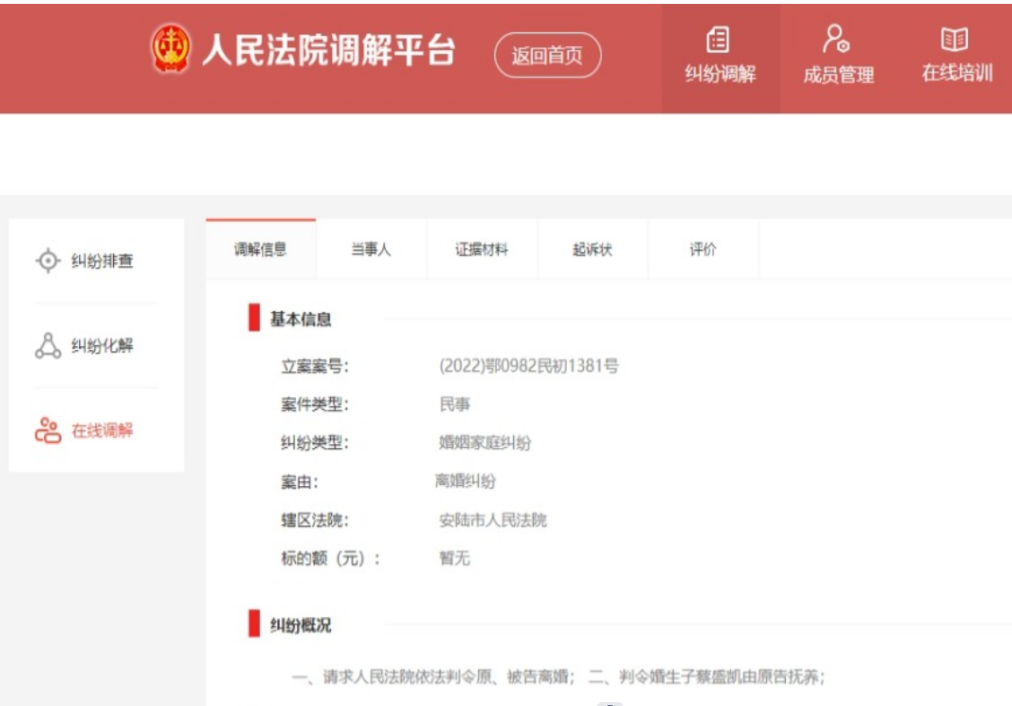The height and width of the screenshot is (706, 1012).
Task: Open the 起诉状 tab
Action: coord(592,250)
